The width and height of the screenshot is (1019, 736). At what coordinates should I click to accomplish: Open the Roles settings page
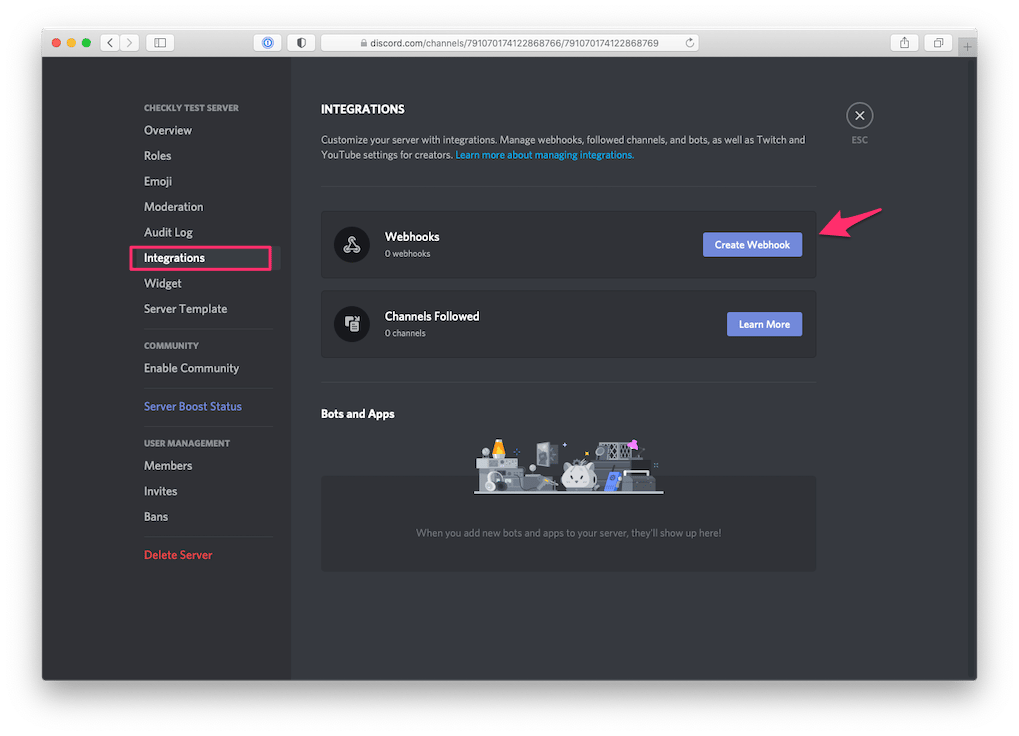pyautogui.click(x=157, y=156)
